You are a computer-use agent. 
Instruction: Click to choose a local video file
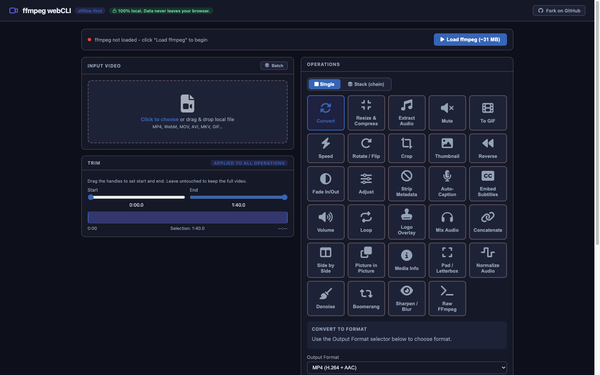click(x=160, y=119)
